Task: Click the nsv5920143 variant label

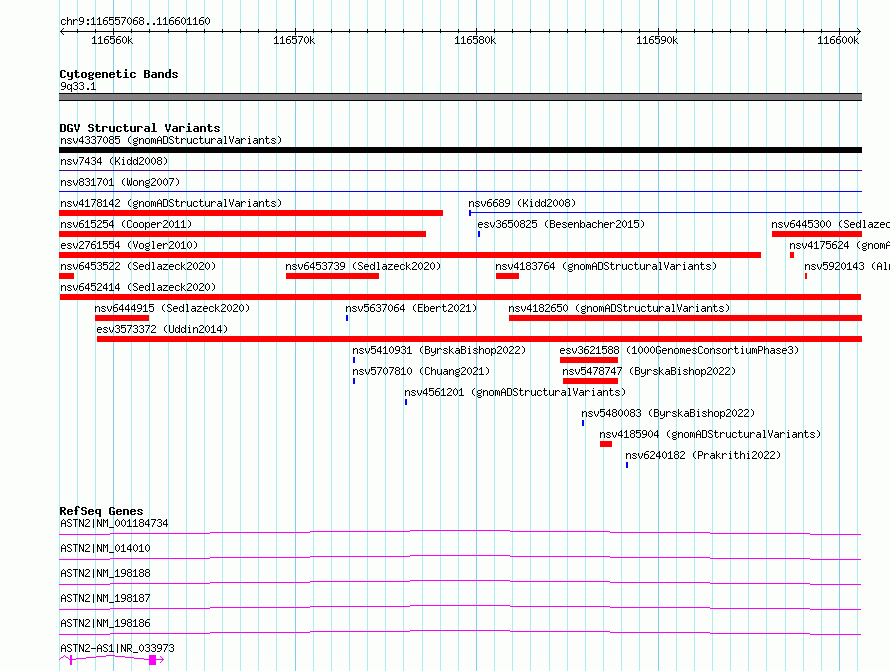Action: [x=847, y=266]
